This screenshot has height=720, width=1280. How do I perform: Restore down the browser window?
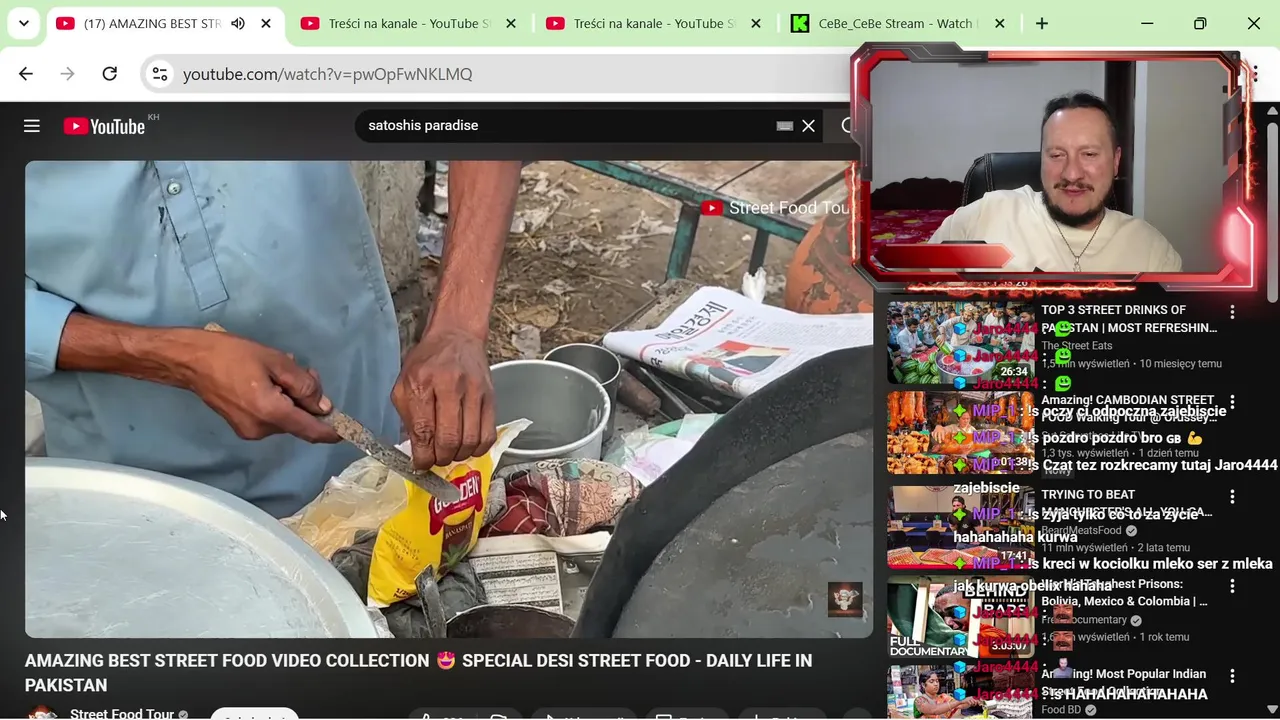click(x=1200, y=23)
